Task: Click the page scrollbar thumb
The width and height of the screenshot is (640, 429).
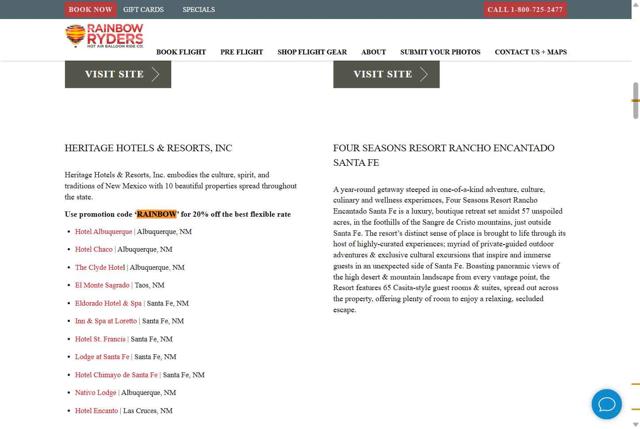Action: [636, 100]
